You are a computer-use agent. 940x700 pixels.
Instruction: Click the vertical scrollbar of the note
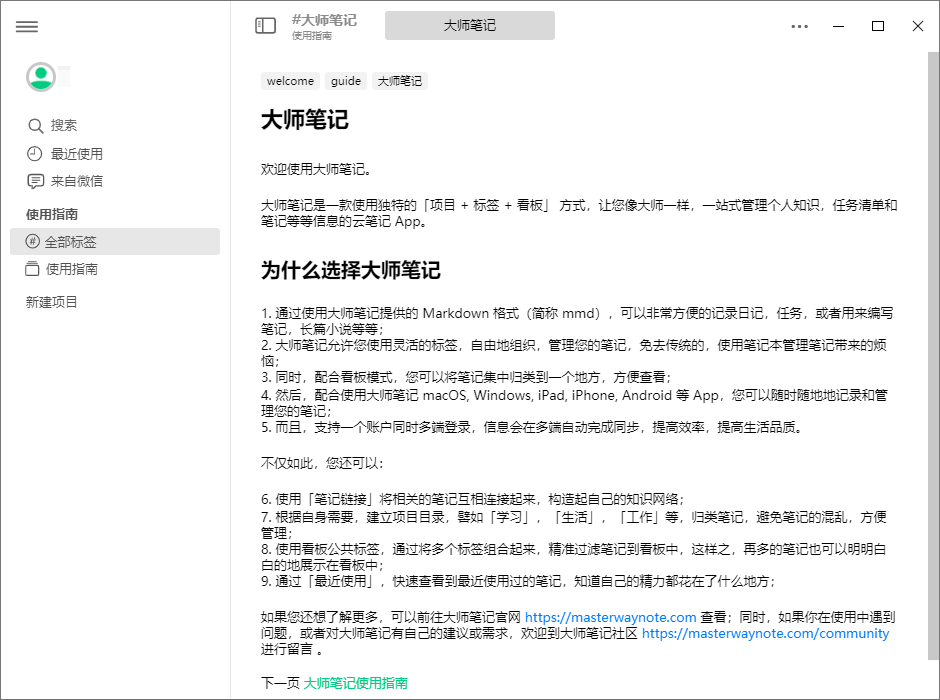933,354
